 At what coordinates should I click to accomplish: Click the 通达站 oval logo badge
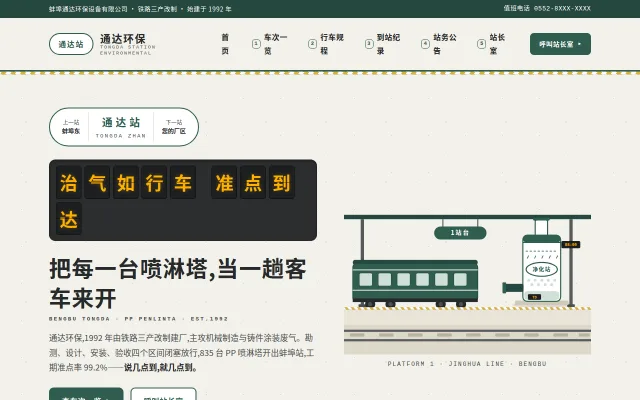(x=71, y=44)
